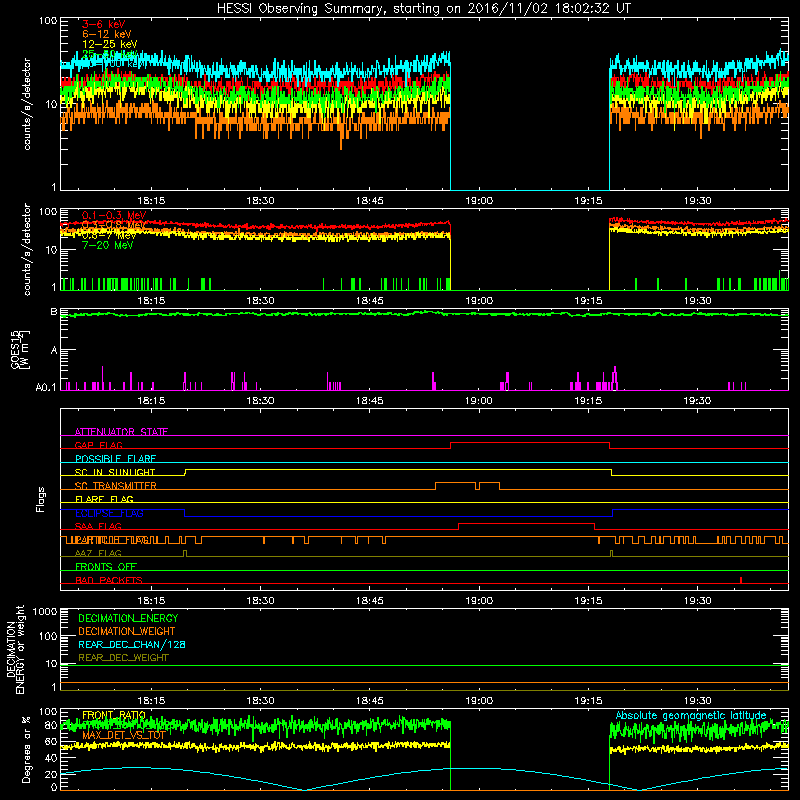800x800 pixels.
Task: Select the SC_TRANSMITTER flag label
Action: 115,486
